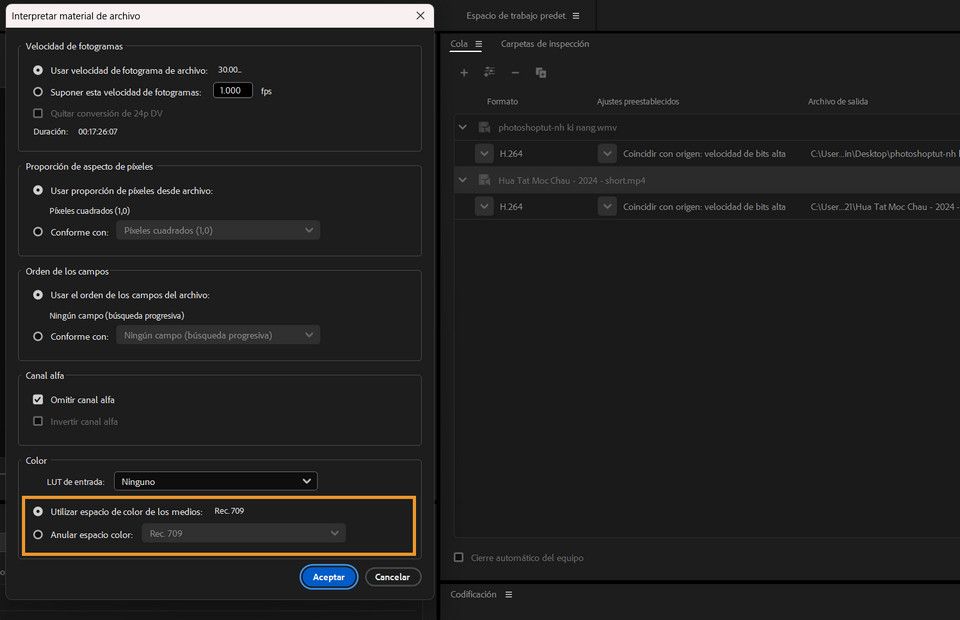Image resolution: width=960 pixels, height=620 pixels.
Task: Remove queue item using the minus icon
Action: [514, 72]
